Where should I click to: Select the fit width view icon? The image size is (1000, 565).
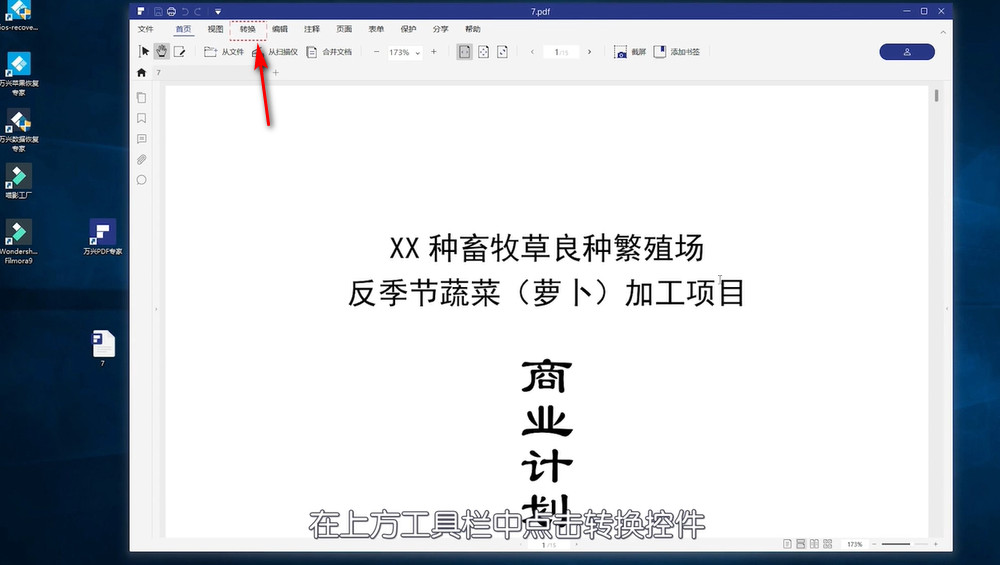[x=464, y=52]
